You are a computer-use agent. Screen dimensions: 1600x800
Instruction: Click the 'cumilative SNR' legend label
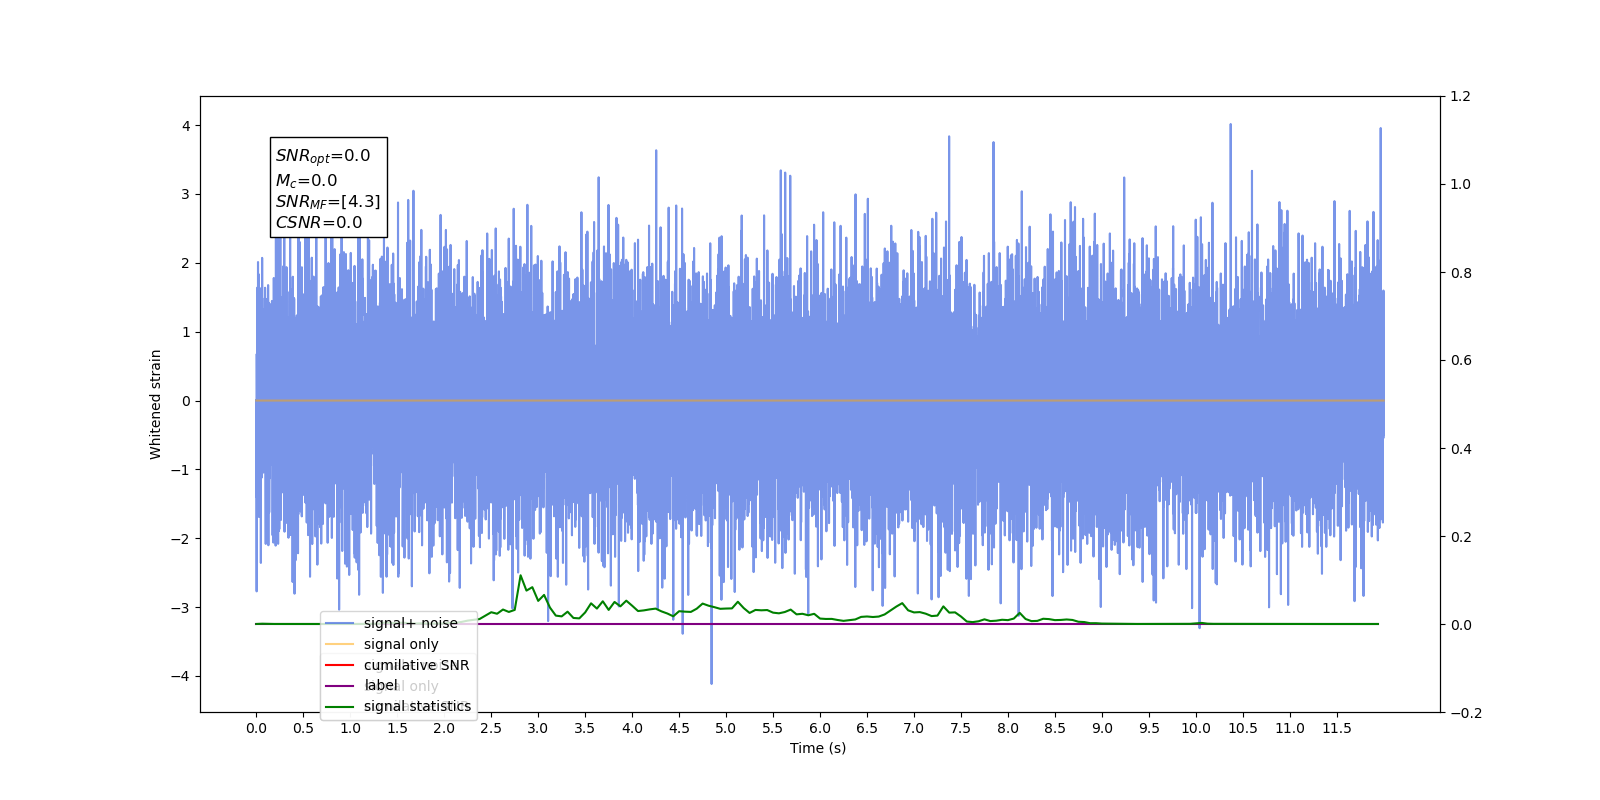(416, 665)
